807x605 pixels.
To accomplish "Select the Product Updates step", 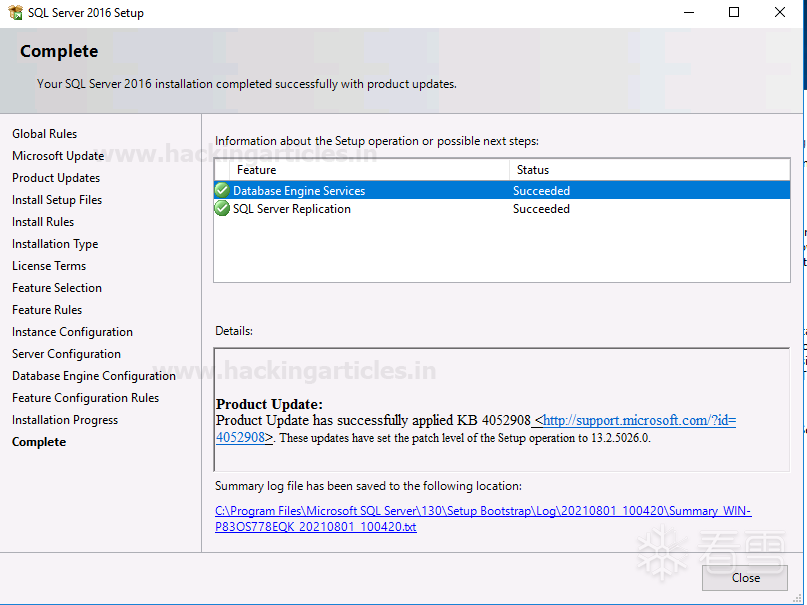I will click(x=56, y=178).
